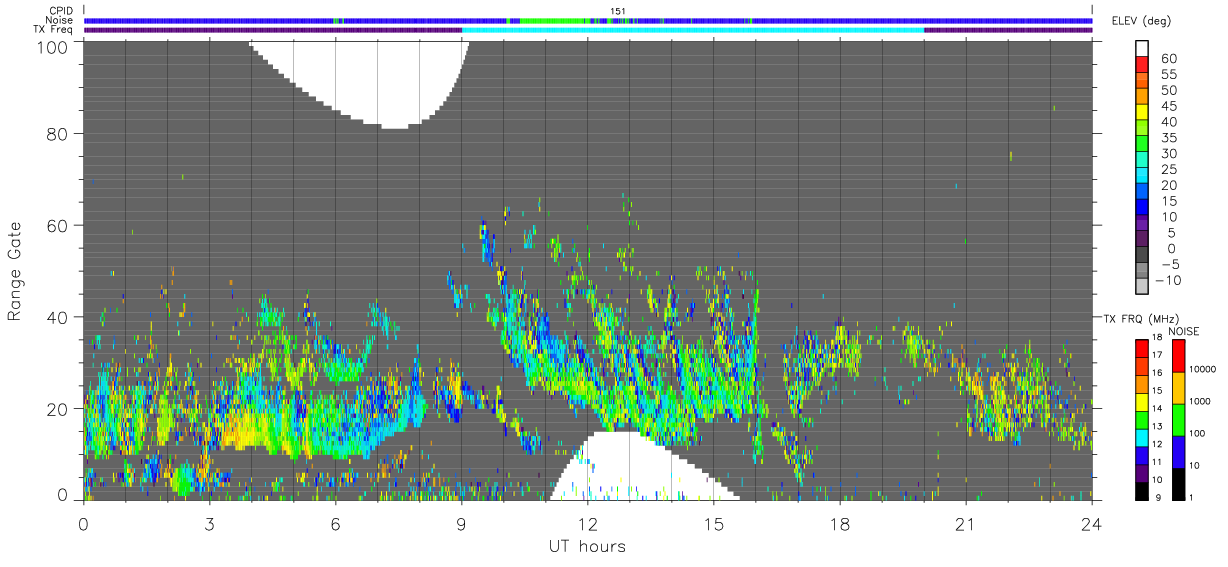Click the cyan portion of the TX Freq strip

(x=693, y=30)
